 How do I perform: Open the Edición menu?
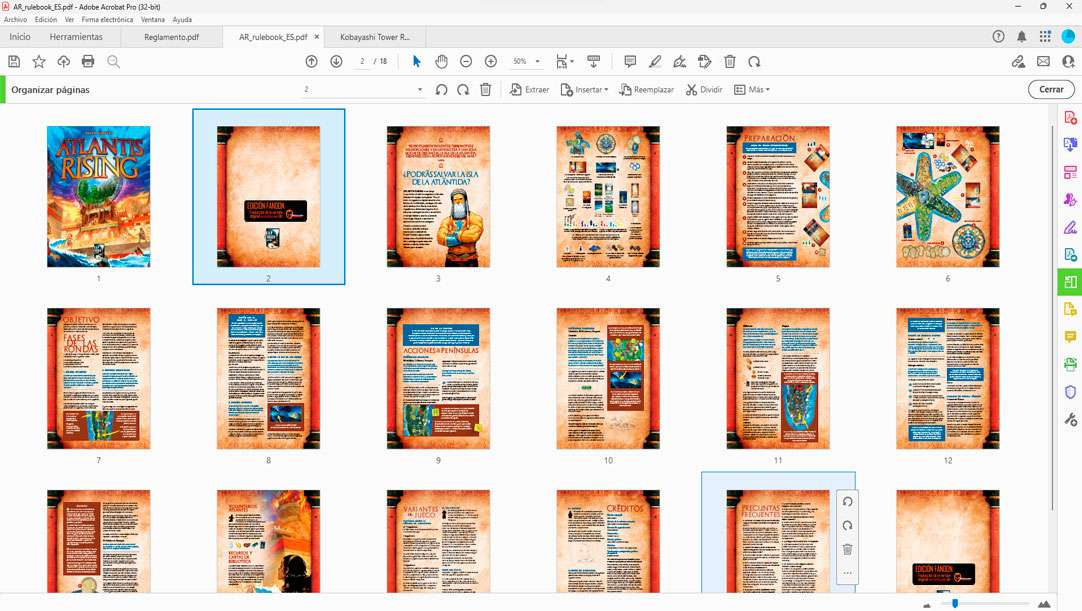46,19
